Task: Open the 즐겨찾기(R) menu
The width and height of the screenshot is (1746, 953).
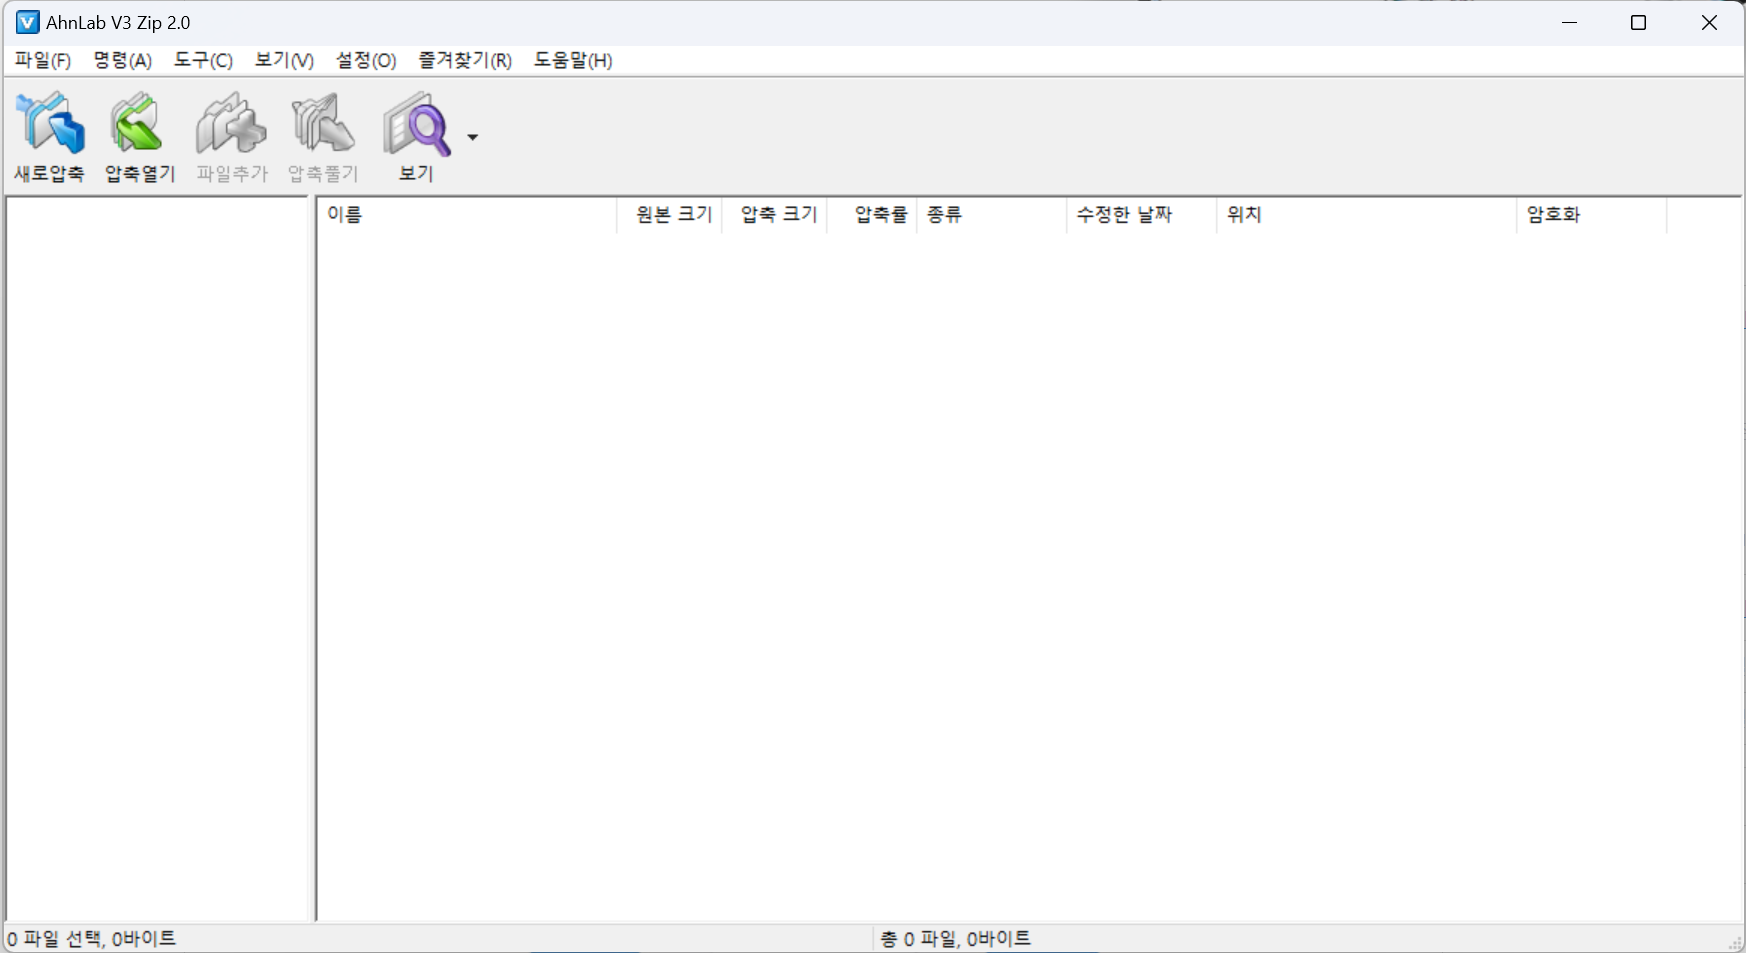Action: 465,60
